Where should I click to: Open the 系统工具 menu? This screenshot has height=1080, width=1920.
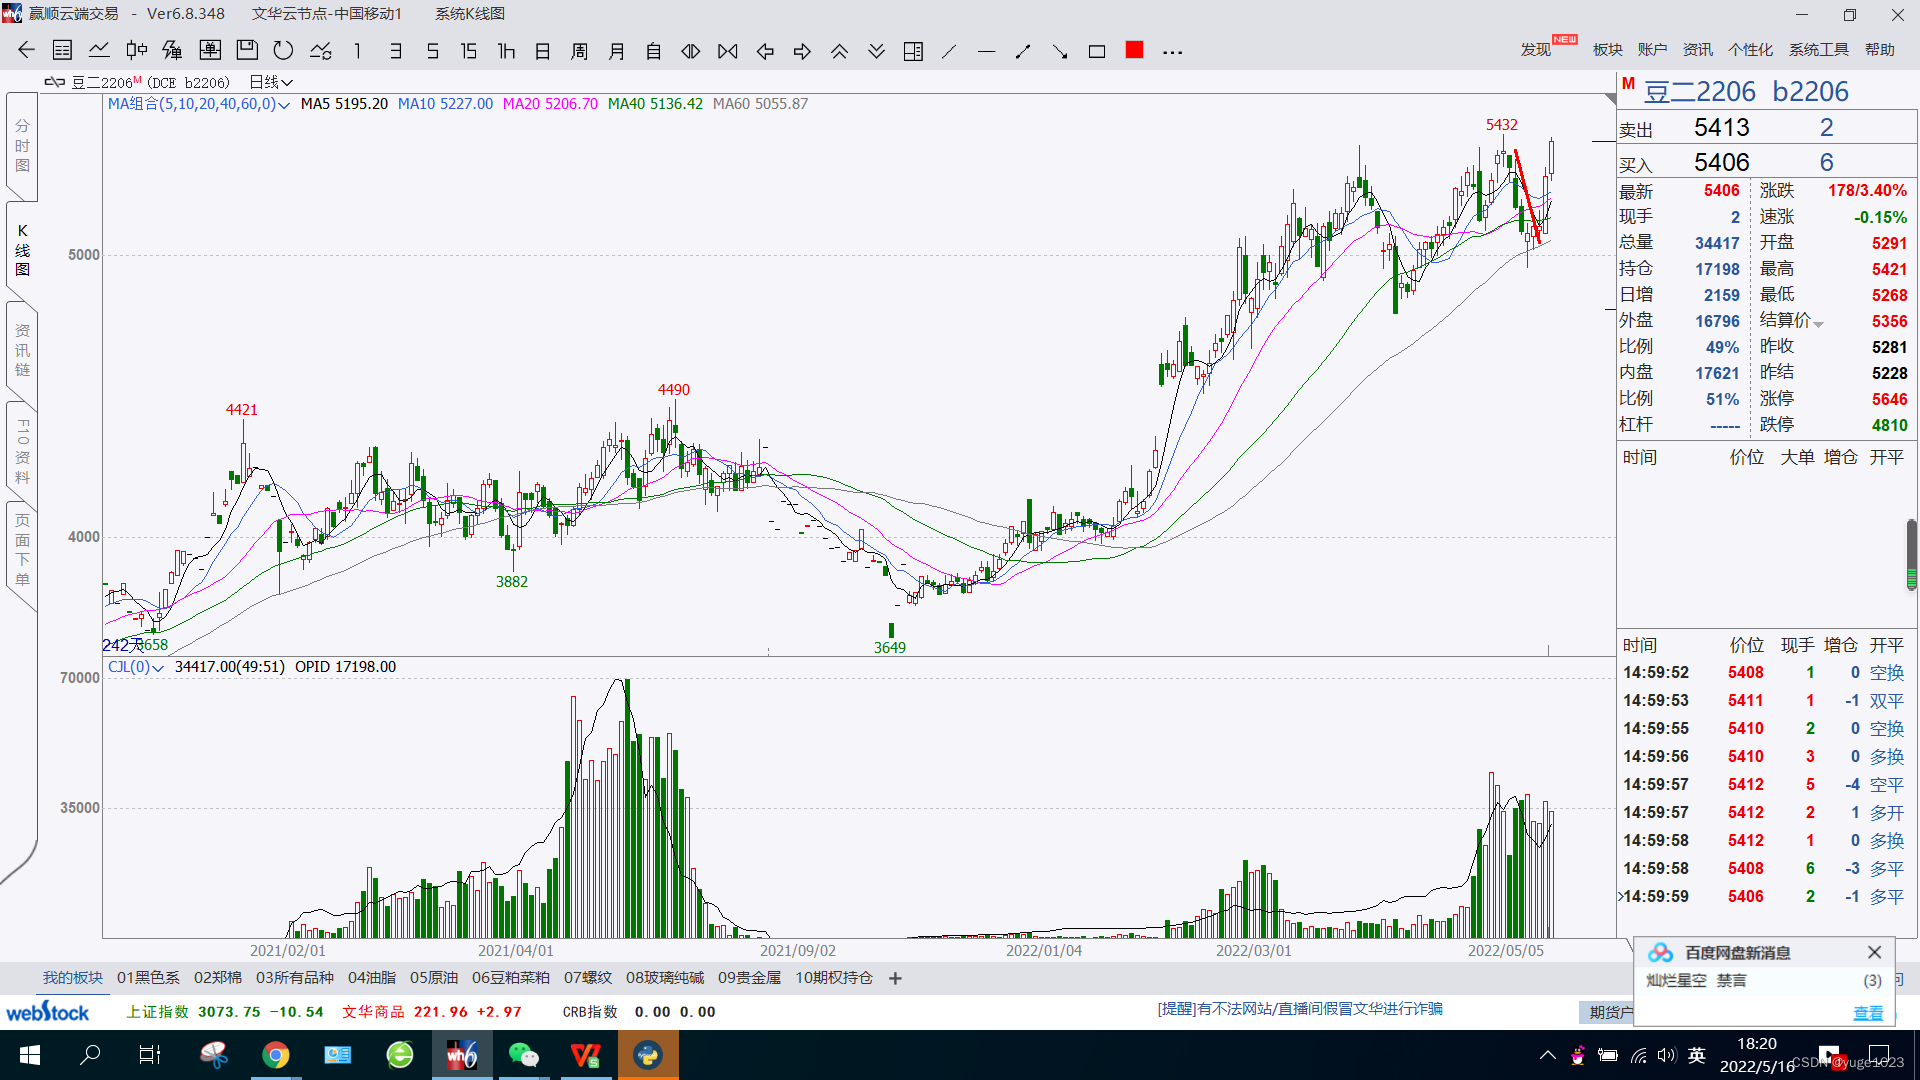(1818, 50)
